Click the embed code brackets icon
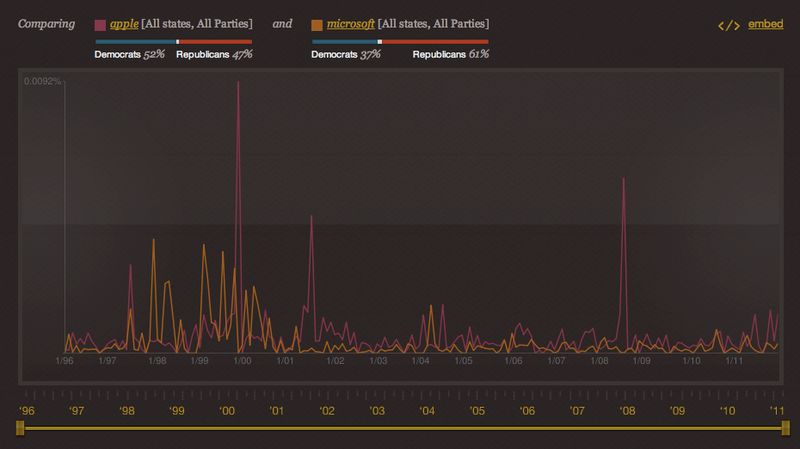The width and height of the screenshot is (800, 449). (x=729, y=26)
